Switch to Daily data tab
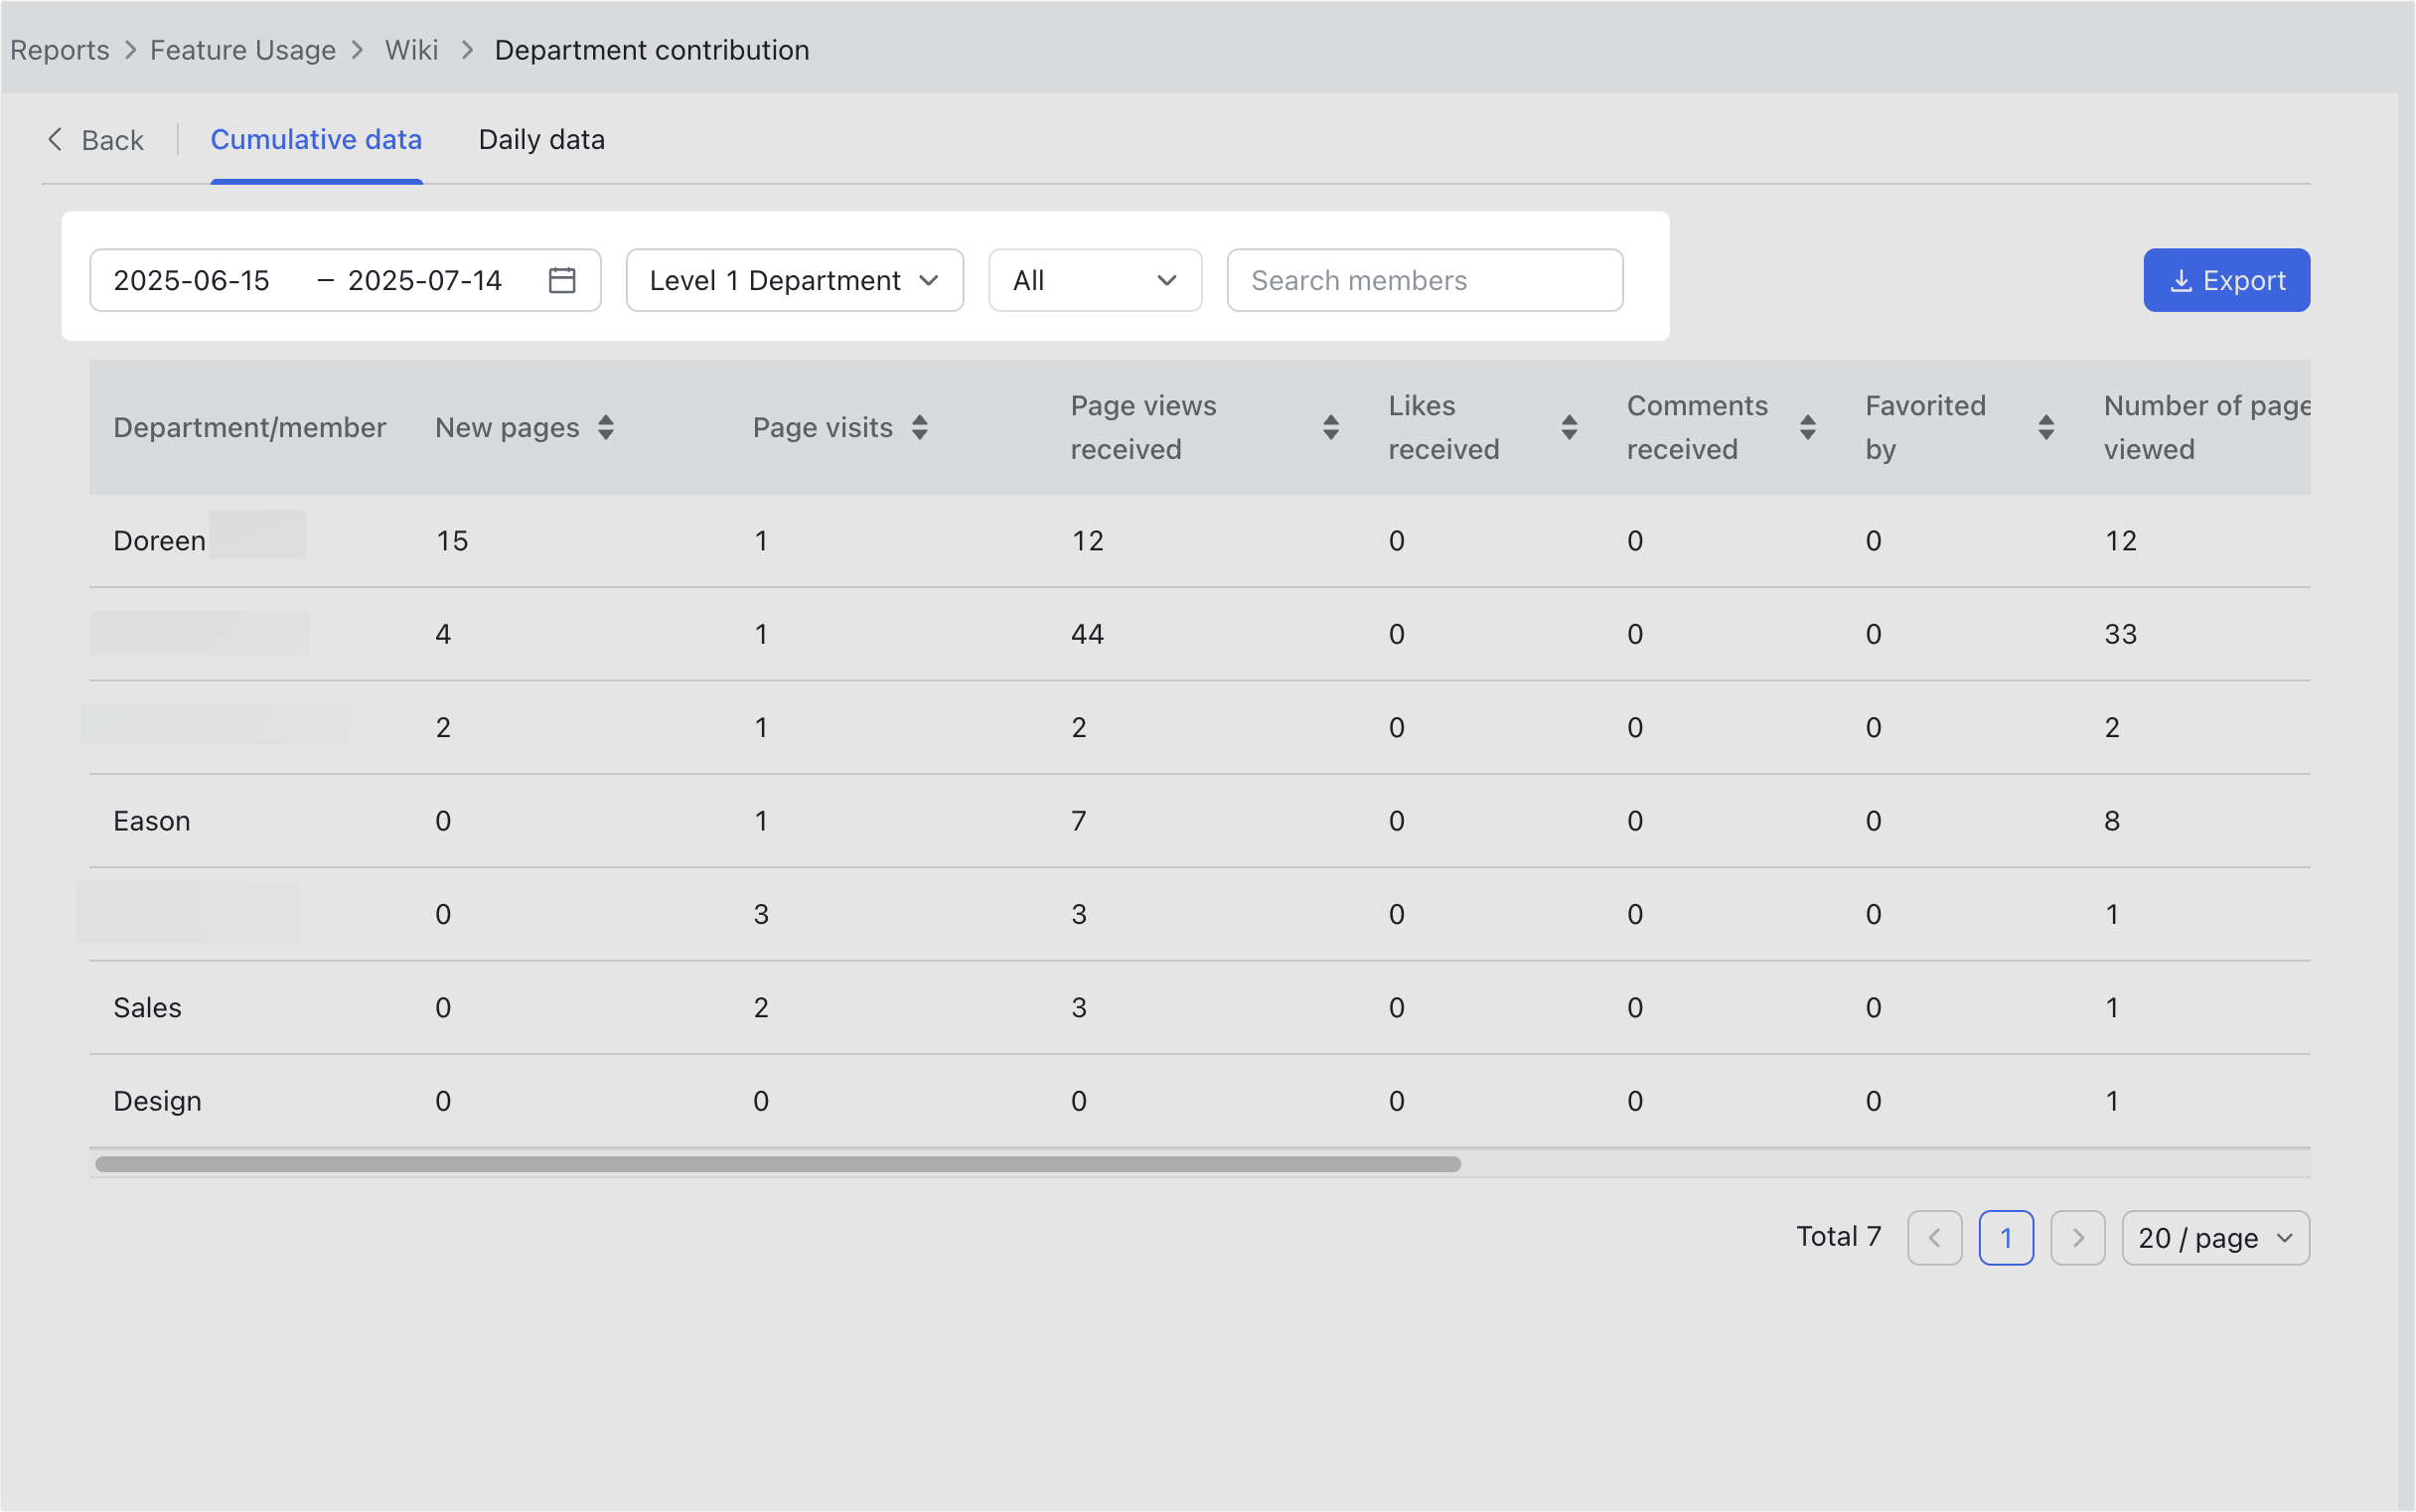 [x=542, y=139]
